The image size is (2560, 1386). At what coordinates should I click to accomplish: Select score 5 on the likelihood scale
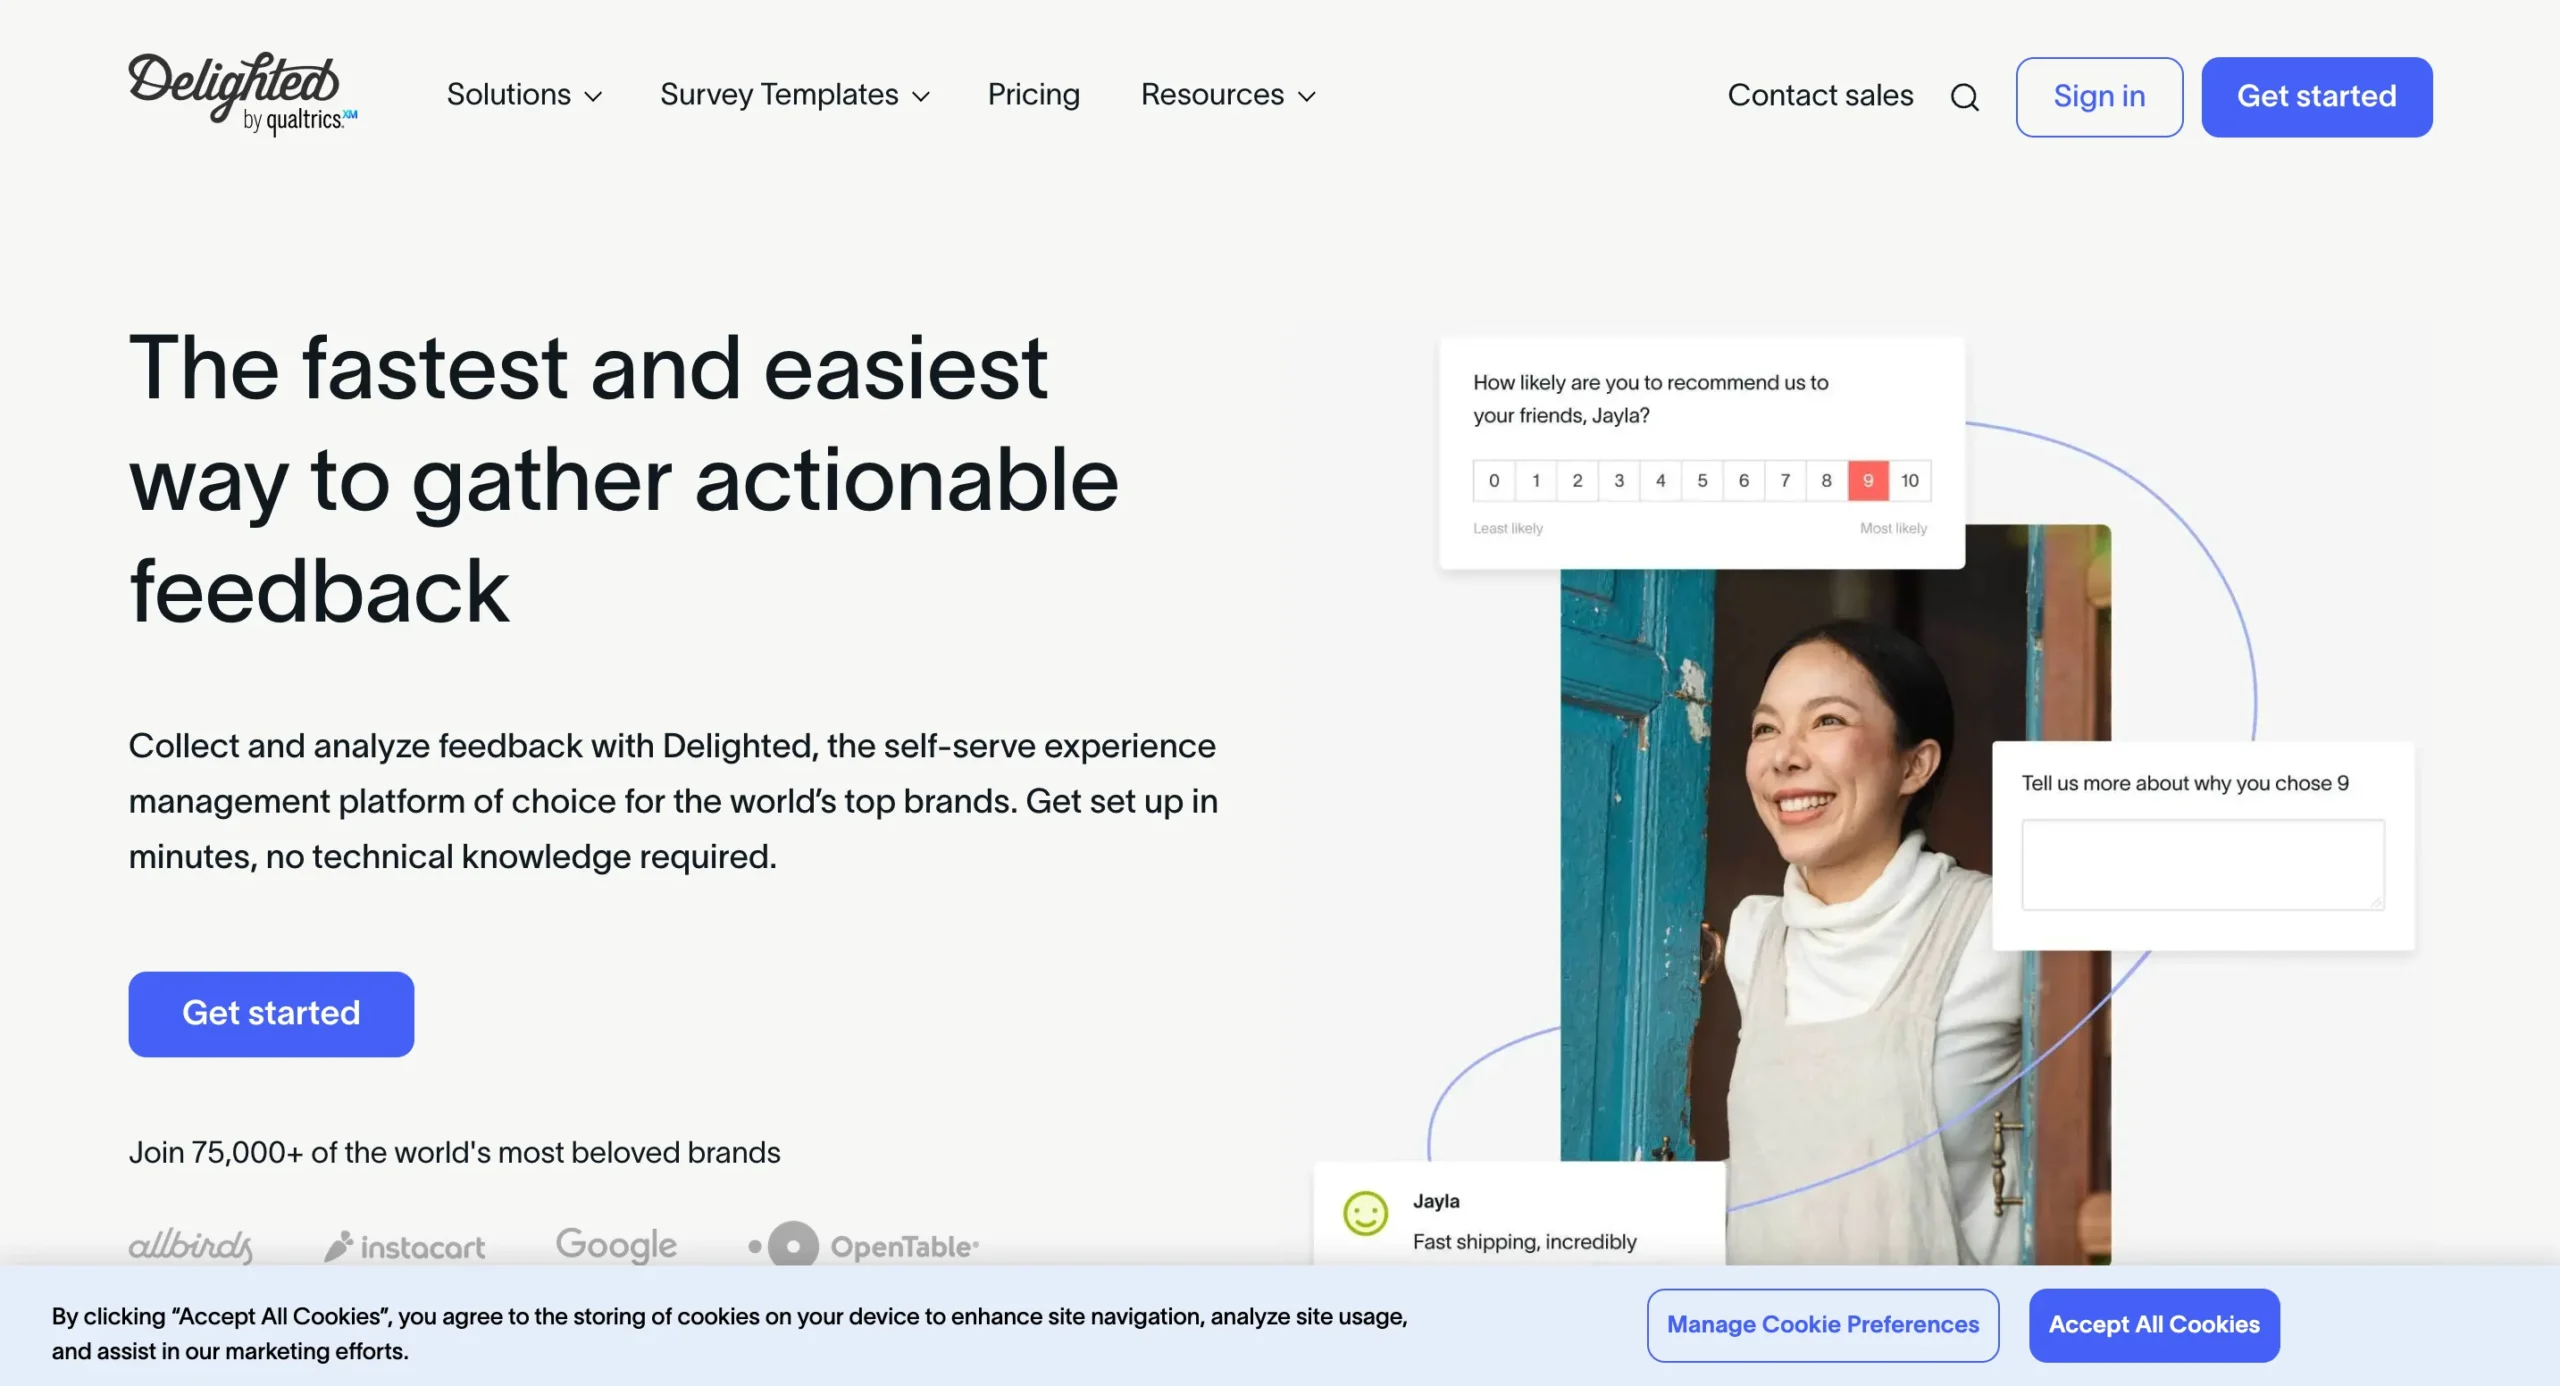coord(1702,480)
